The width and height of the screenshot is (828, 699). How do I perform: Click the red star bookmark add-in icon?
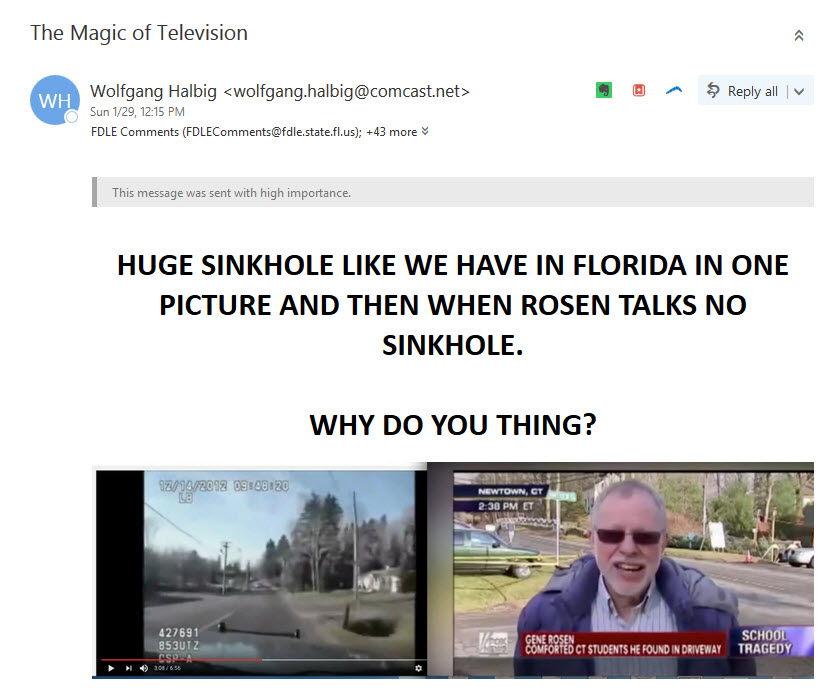pyautogui.click(x=639, y=90)
